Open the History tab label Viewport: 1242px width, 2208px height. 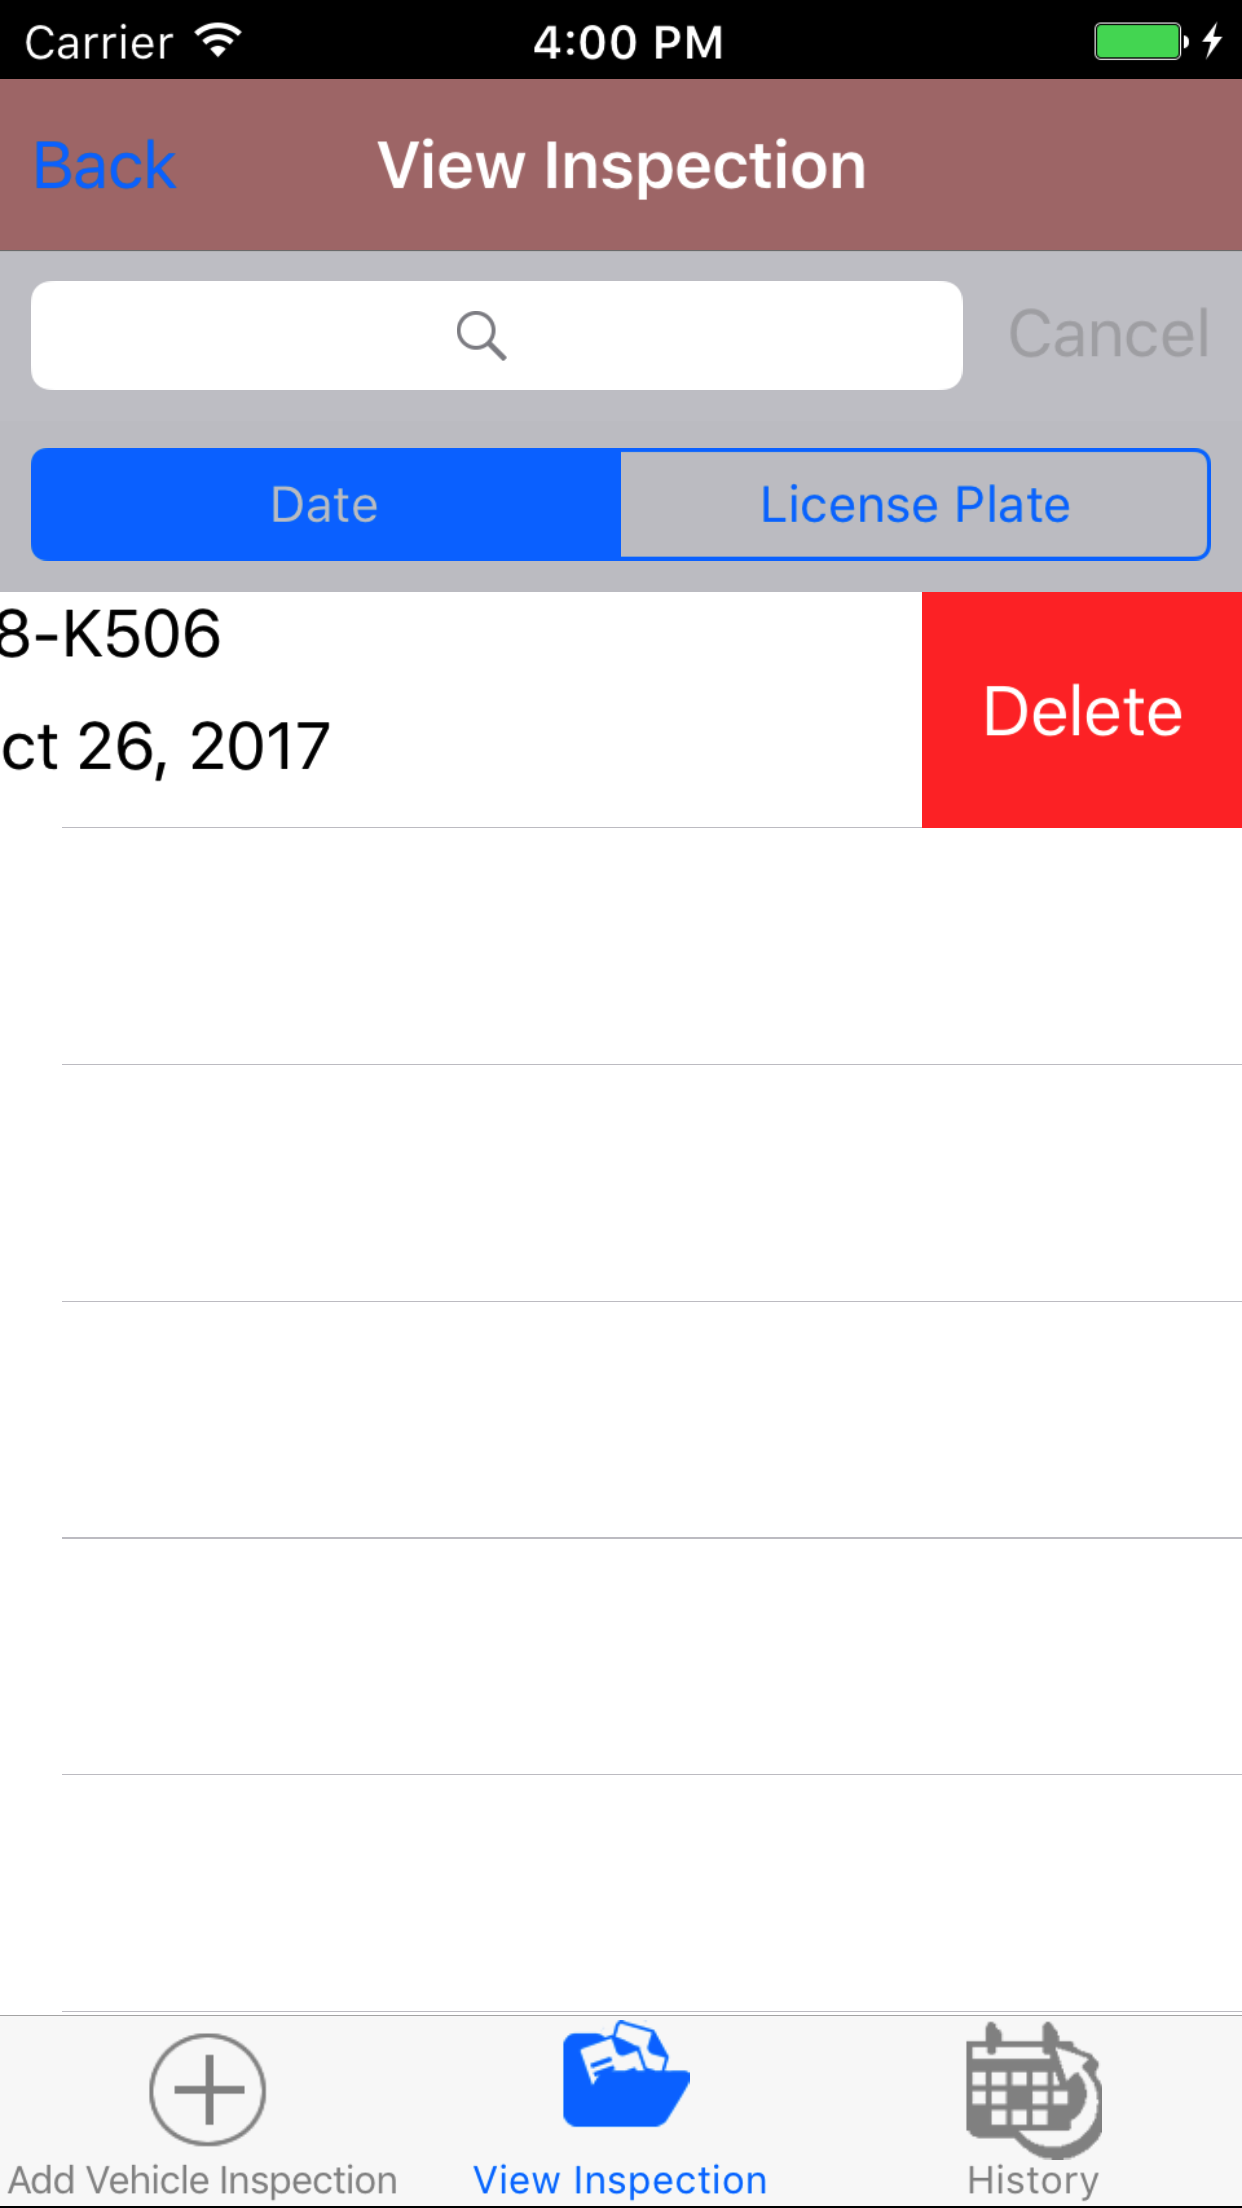click(x=1033, y=2180)
